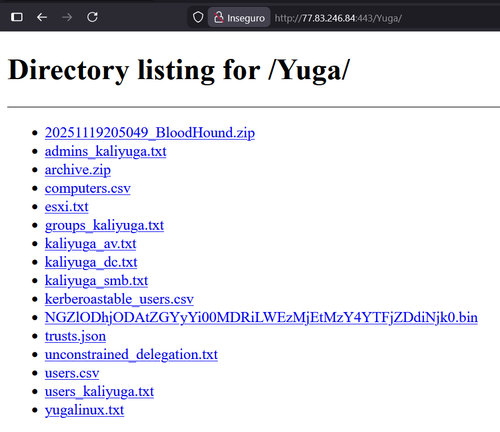Open esxi.txt file link
Image resolution: width=500 pixels, height=432 pixels.
tap(67, 207)
